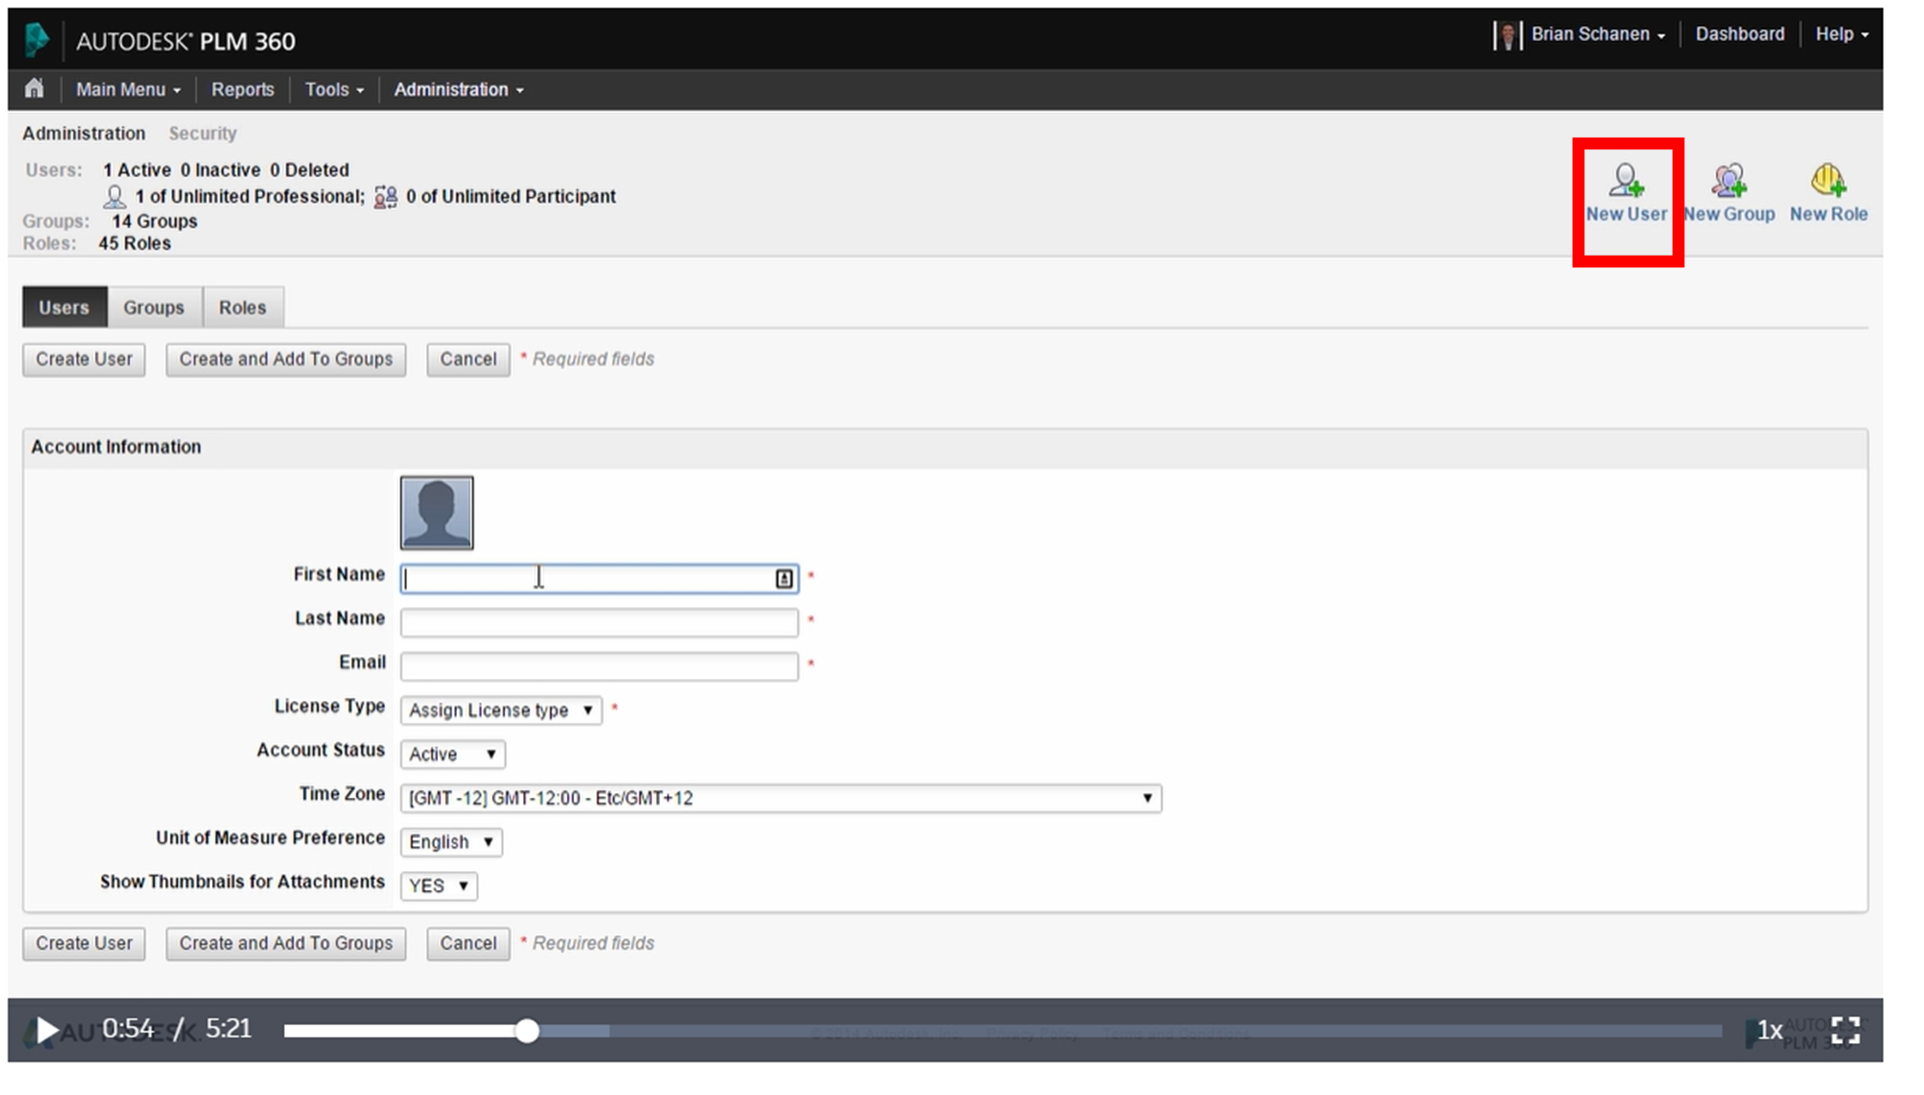This screenshot has height=1095, width=1924.
Task: Change the 1x playback speed
Action: point(1770,1030)
